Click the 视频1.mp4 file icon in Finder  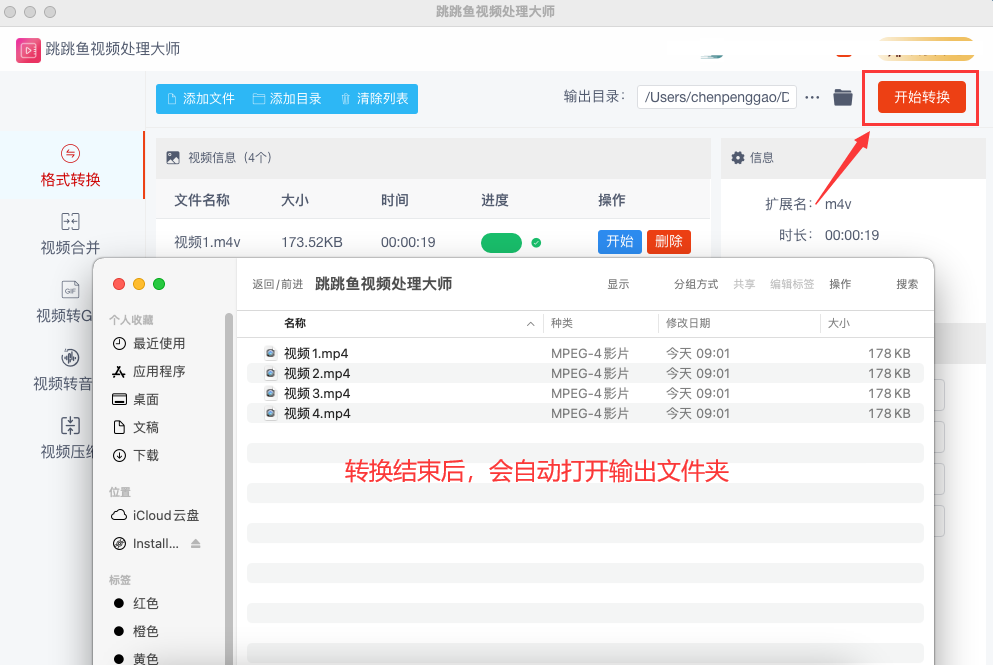coord(270,353)
